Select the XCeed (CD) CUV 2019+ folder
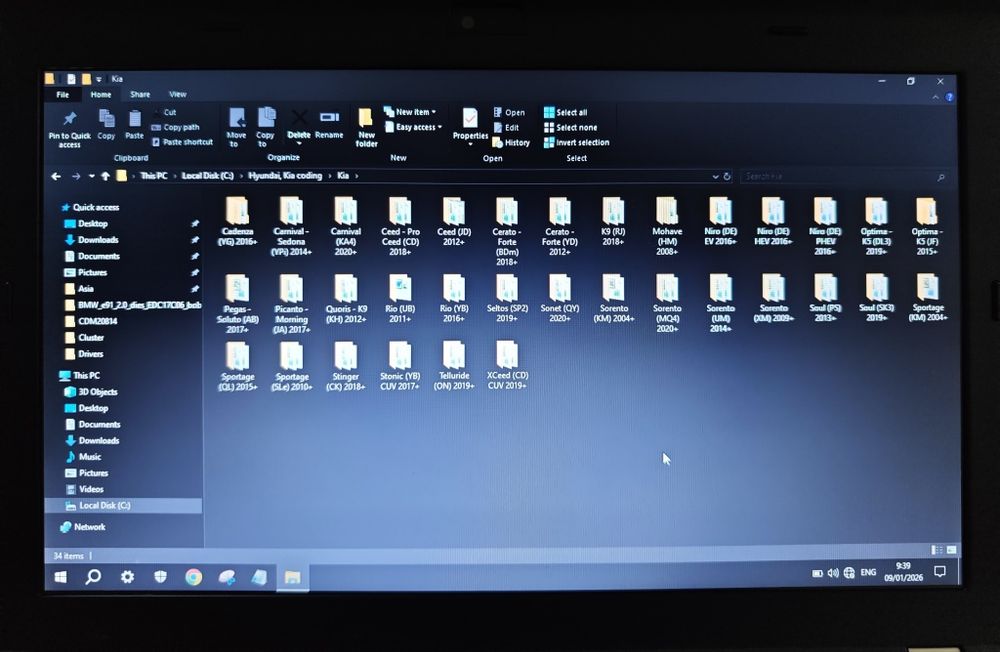 point(507,367)
